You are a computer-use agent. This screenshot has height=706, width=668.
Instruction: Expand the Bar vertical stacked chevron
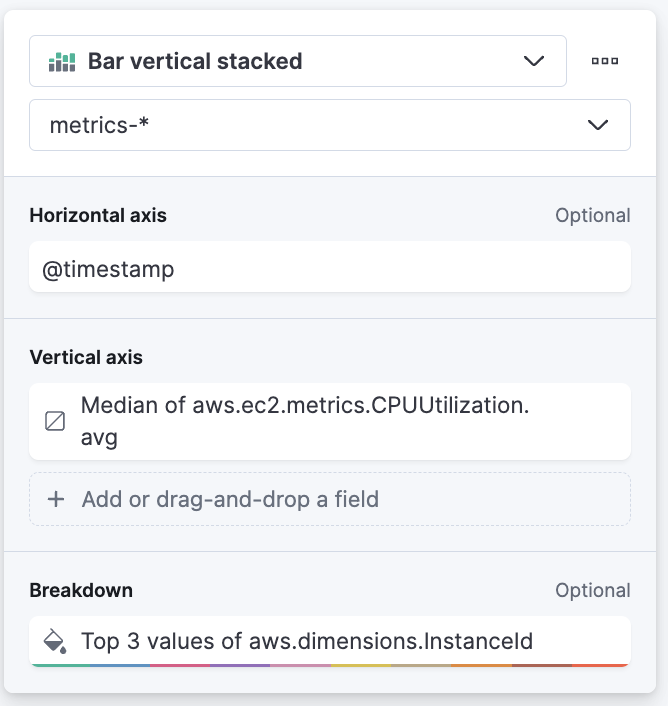534,61
